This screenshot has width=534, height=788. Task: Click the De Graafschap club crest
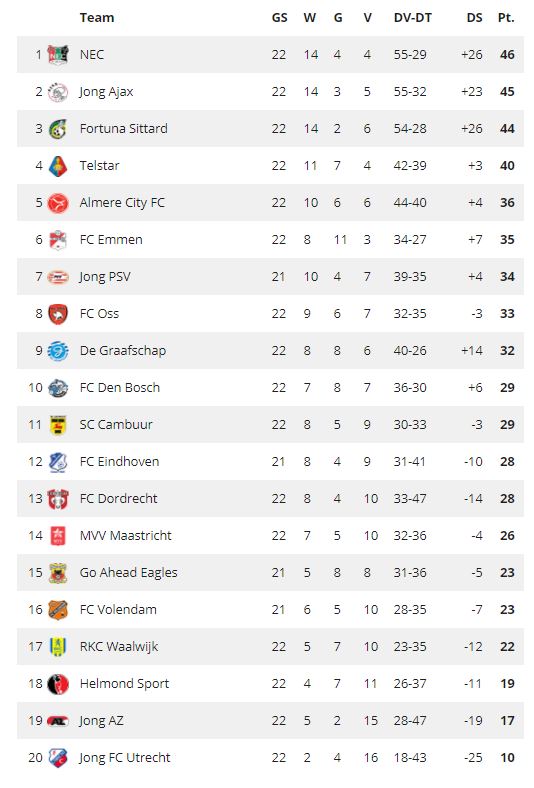point(58,350)
